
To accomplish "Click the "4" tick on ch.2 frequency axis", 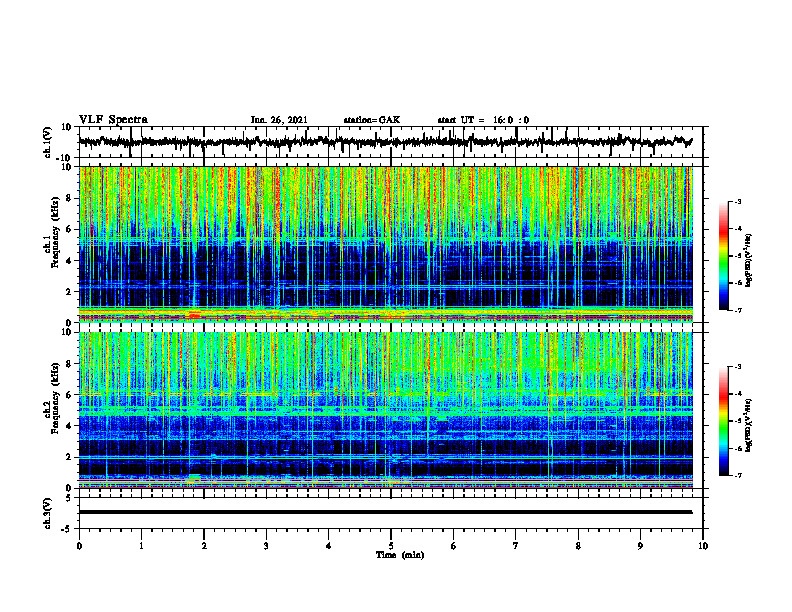I will [x=69, y=426].
